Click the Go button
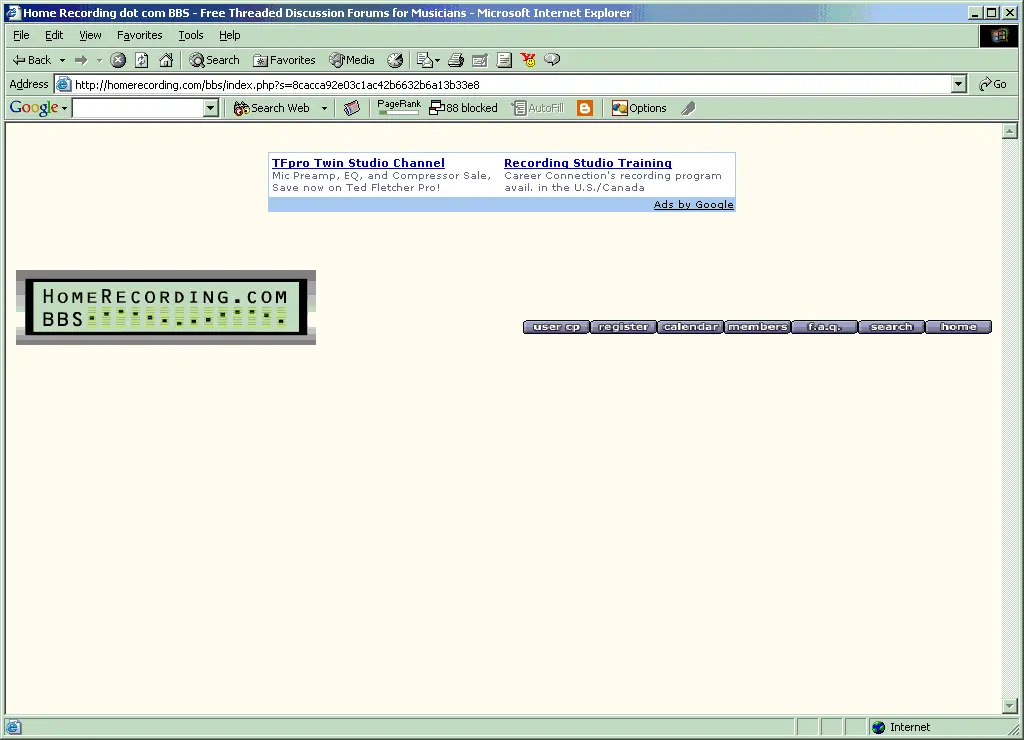The image size is (1024, 740). tap(993, 84)
